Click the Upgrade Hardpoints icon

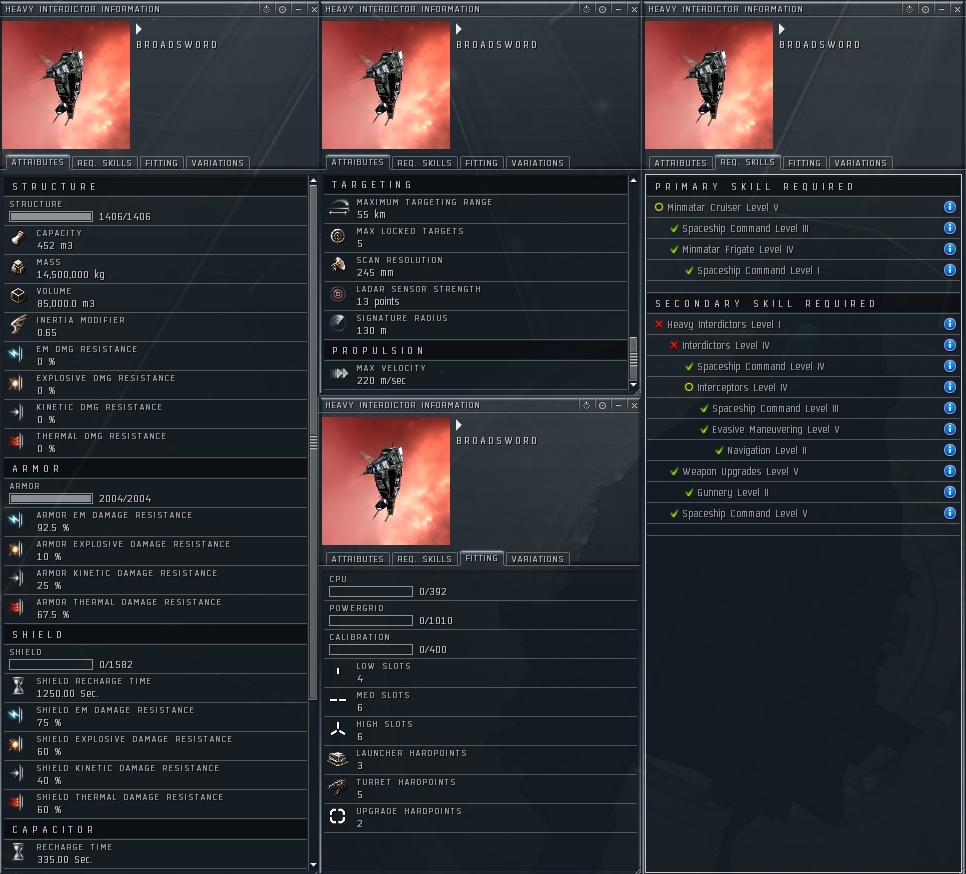pyautogui.click(x=338, y=816)
